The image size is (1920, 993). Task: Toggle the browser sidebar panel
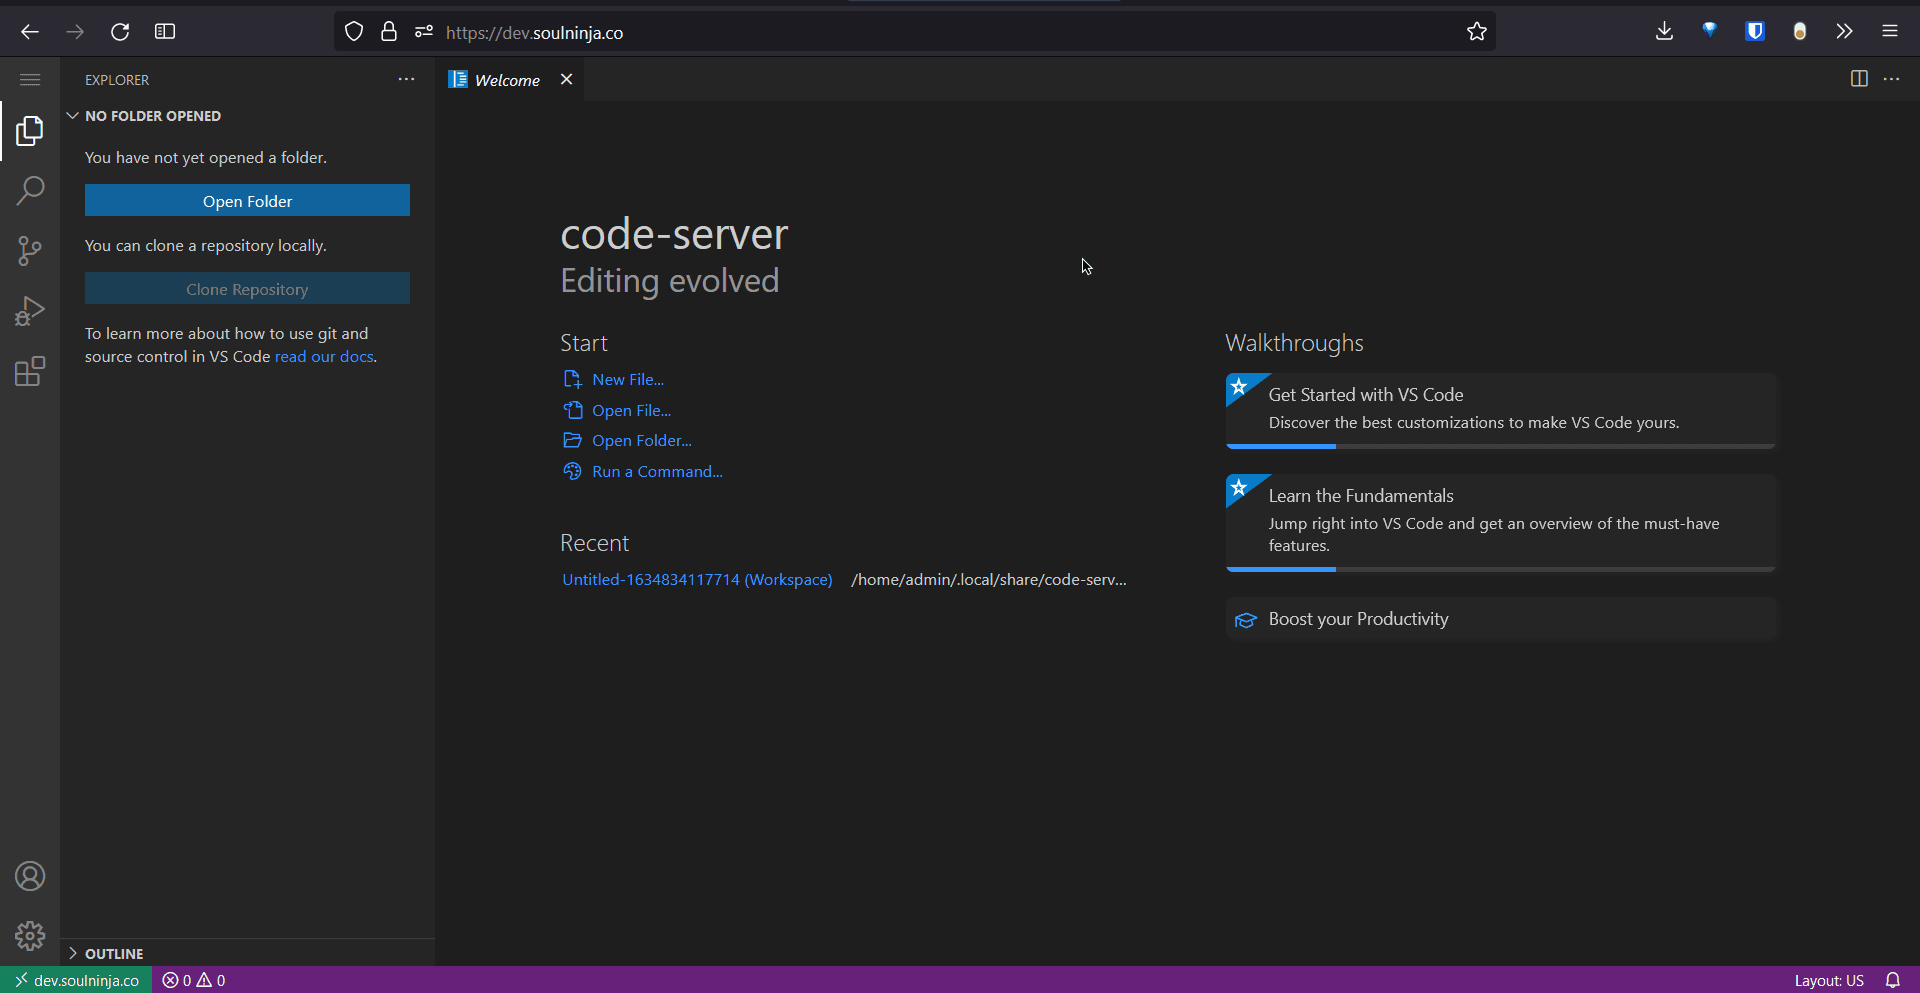[165, 32]
